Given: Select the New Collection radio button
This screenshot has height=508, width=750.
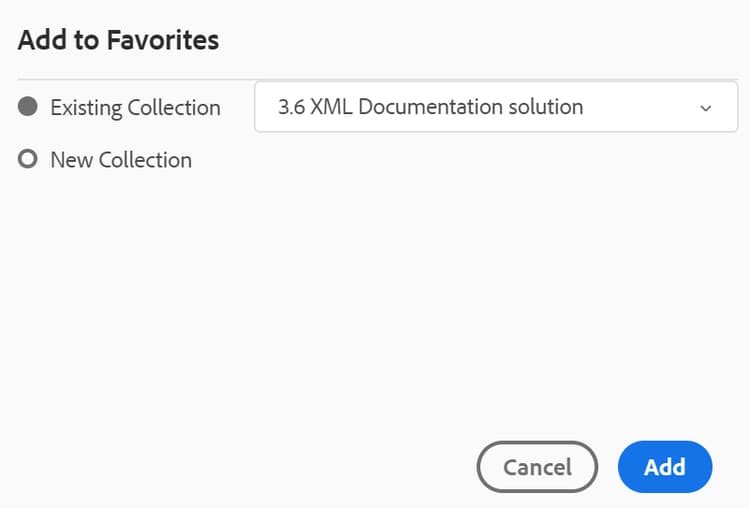Looking at the screenshot, I should pyautogui.click(x=28, y=160).
